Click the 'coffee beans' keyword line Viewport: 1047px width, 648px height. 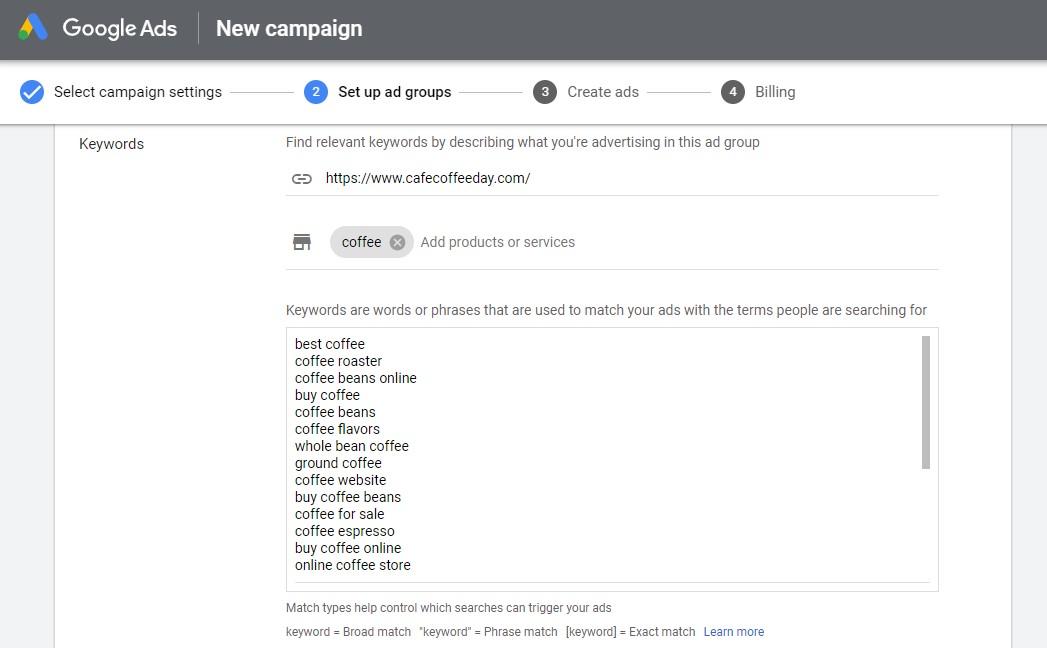coord(335,412)
